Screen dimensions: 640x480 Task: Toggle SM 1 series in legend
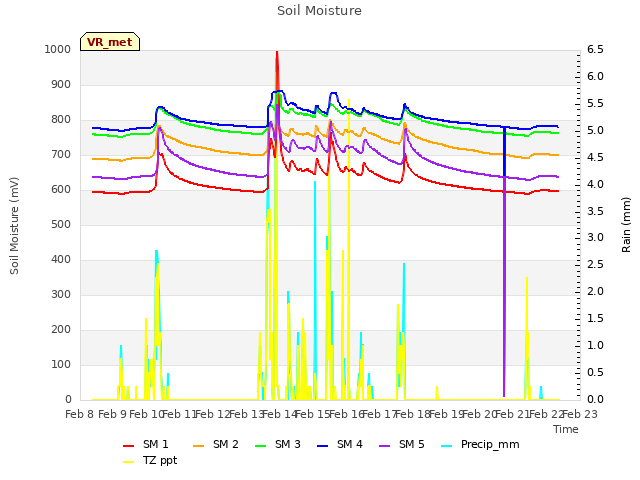click(x=146, y=444)
